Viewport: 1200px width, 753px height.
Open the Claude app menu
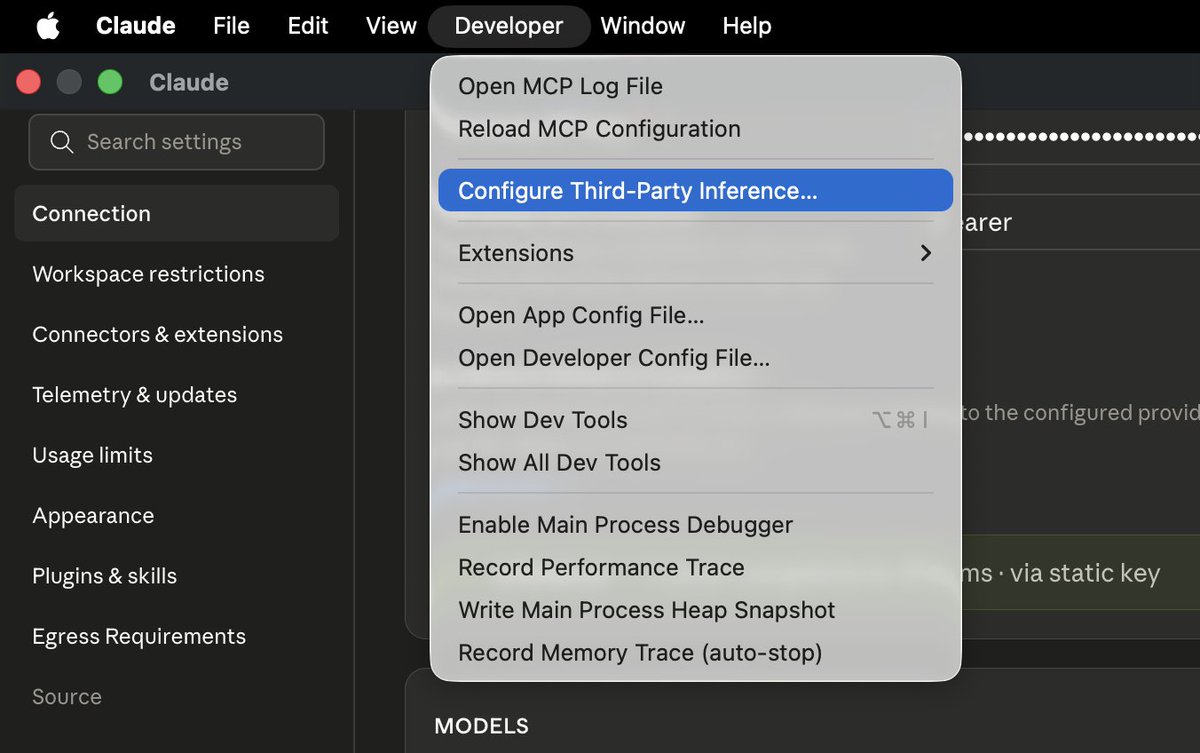pyautogui.click(x=136, y=26)
